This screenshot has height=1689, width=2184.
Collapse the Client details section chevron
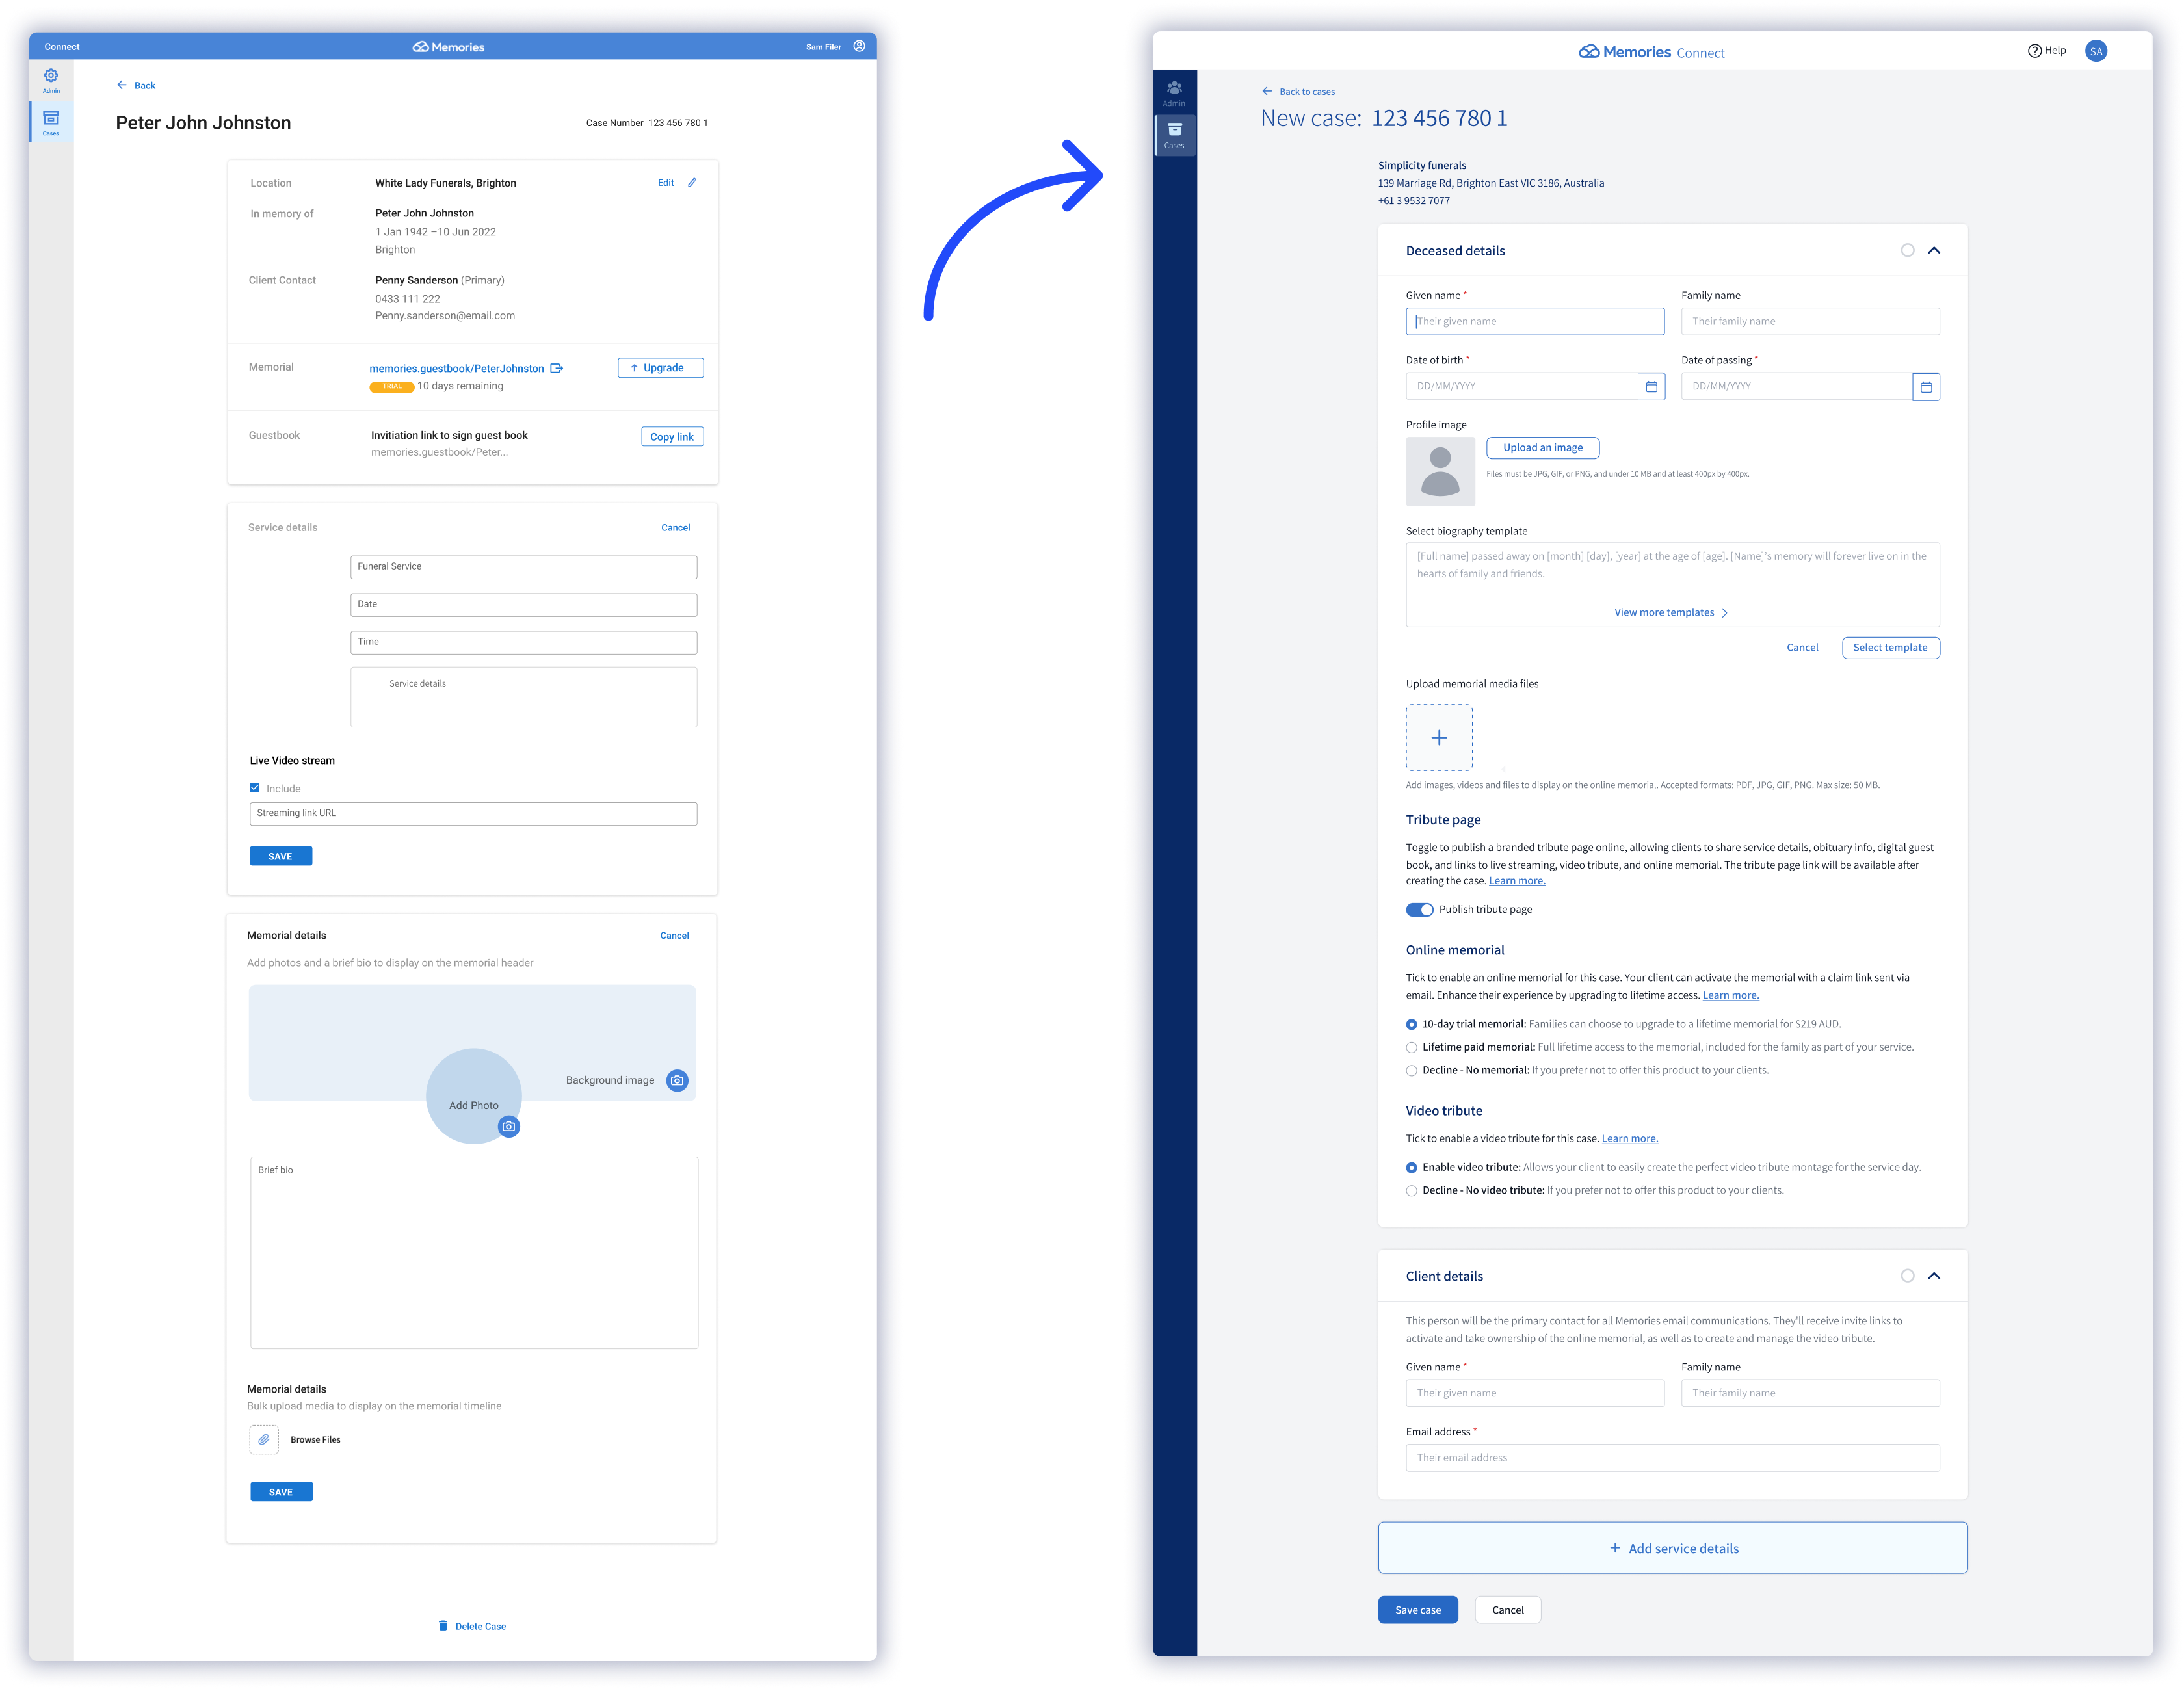pyautogui.click(x=1934, y=1276)
